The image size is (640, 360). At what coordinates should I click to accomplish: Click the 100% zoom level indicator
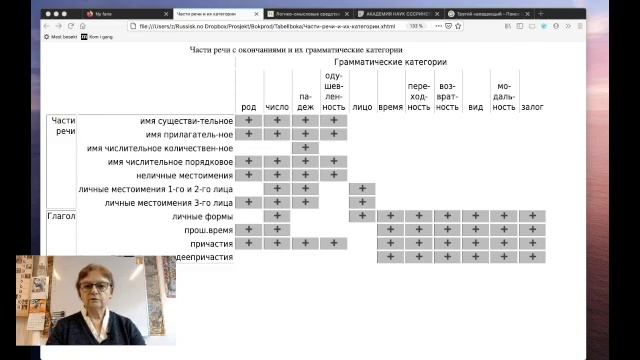(x=416, y=26)
